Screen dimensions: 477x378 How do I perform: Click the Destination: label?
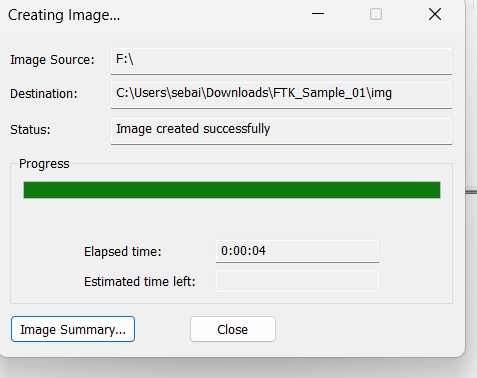coord(44,94)
